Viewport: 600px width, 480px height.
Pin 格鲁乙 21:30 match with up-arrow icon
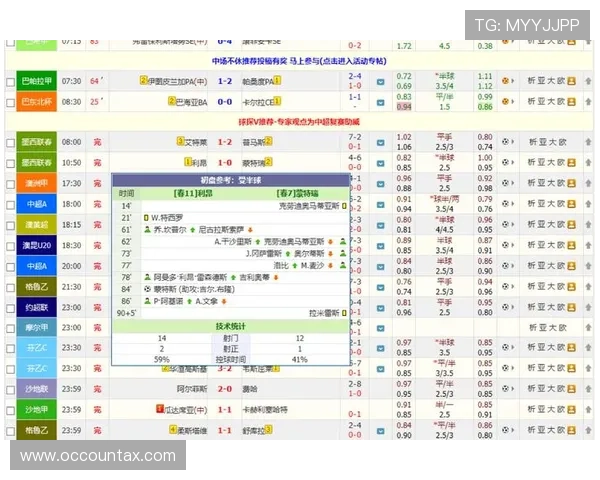(x=588, y=287)
